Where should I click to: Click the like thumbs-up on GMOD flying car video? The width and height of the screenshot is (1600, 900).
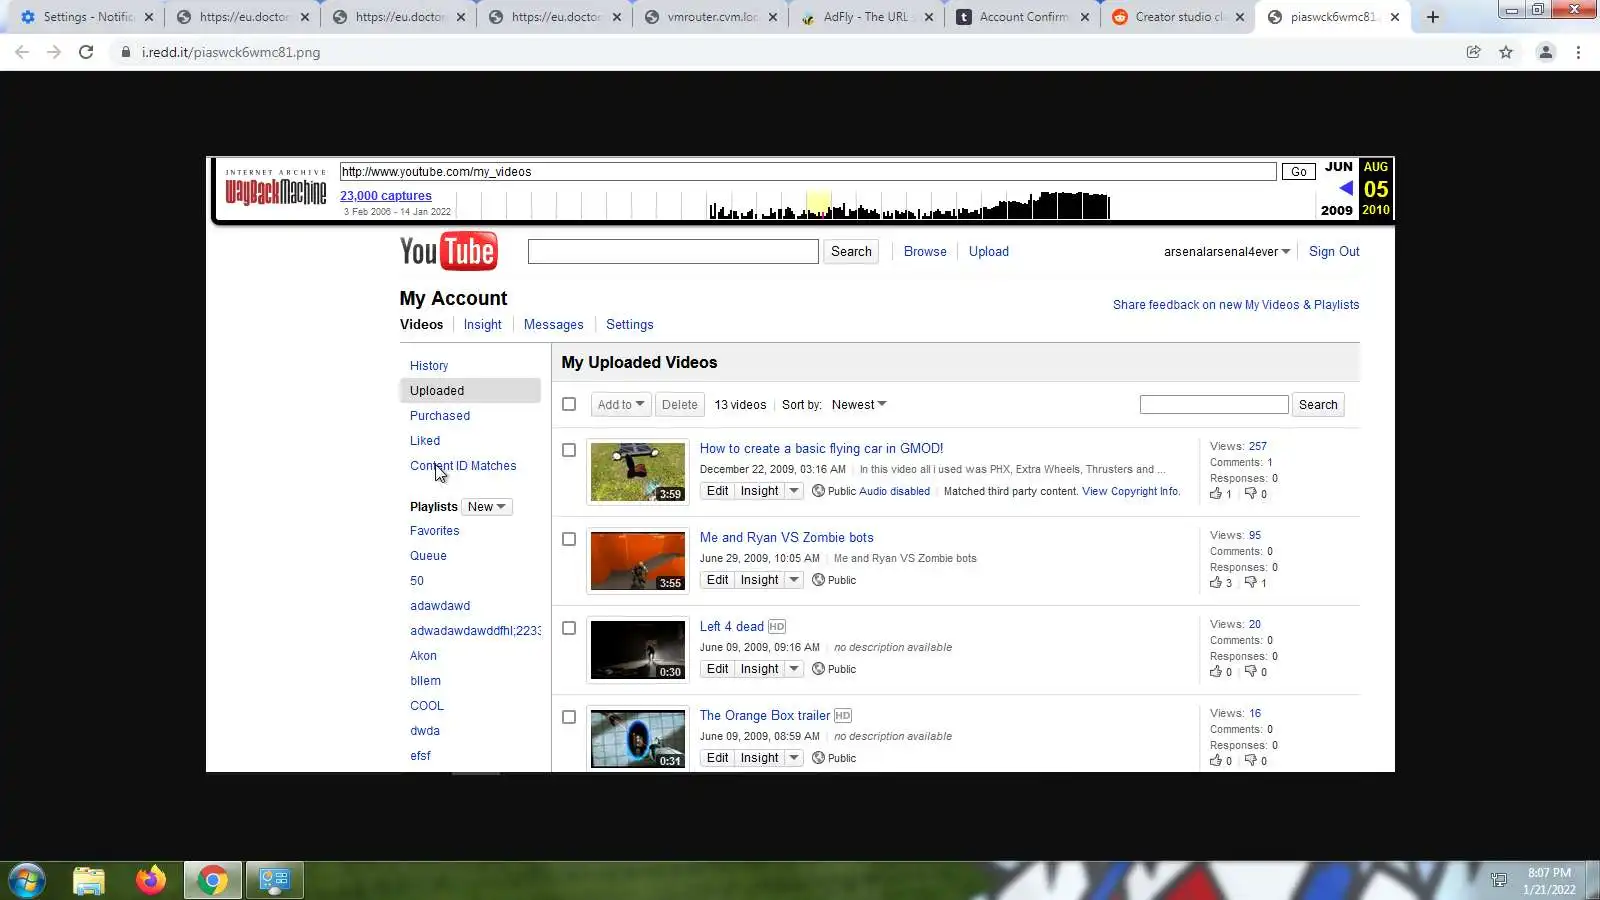[1216, 493]
